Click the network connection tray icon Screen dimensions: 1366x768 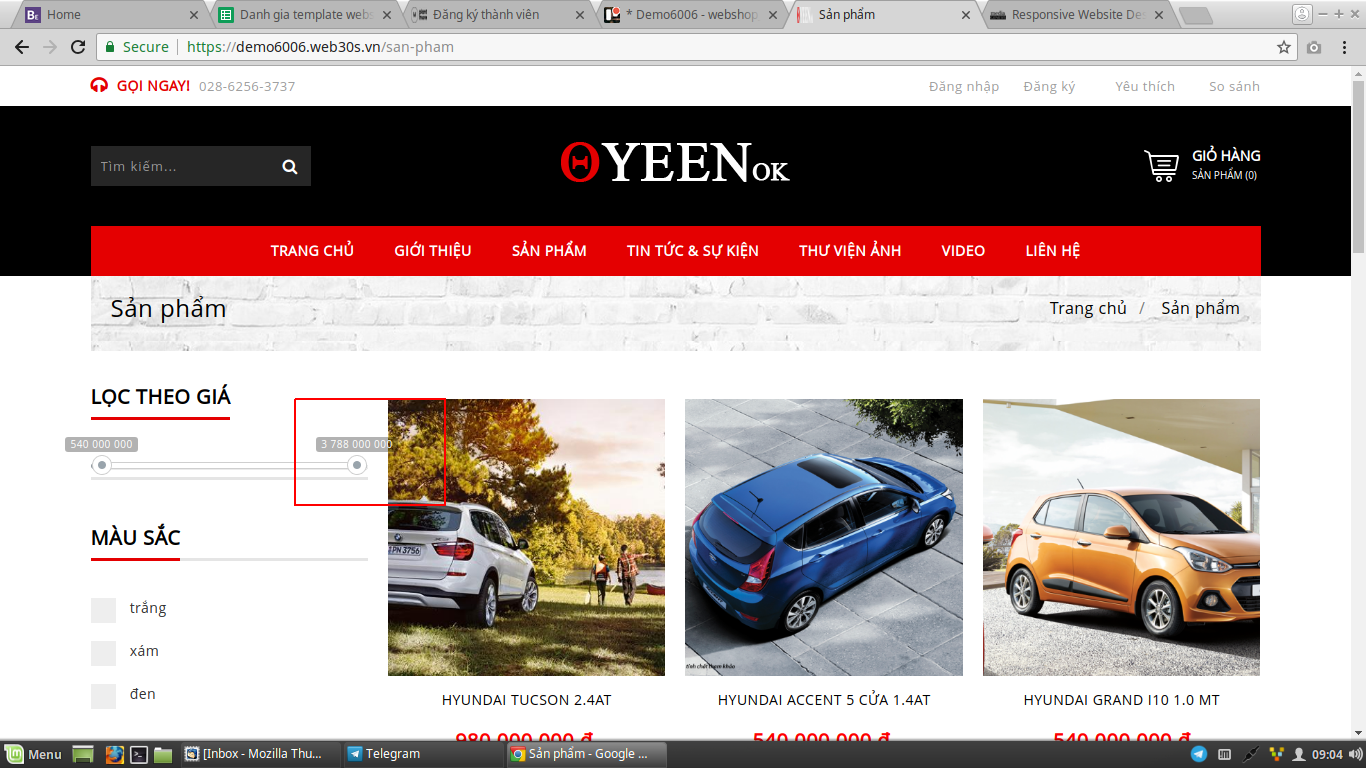[1250, 754]
